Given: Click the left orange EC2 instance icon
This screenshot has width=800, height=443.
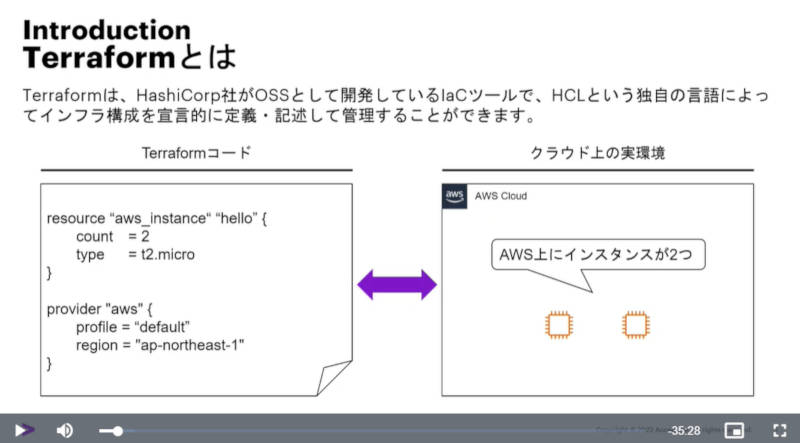Looking at the screenshot, I should pyautogui.click(x=559, y=325).
